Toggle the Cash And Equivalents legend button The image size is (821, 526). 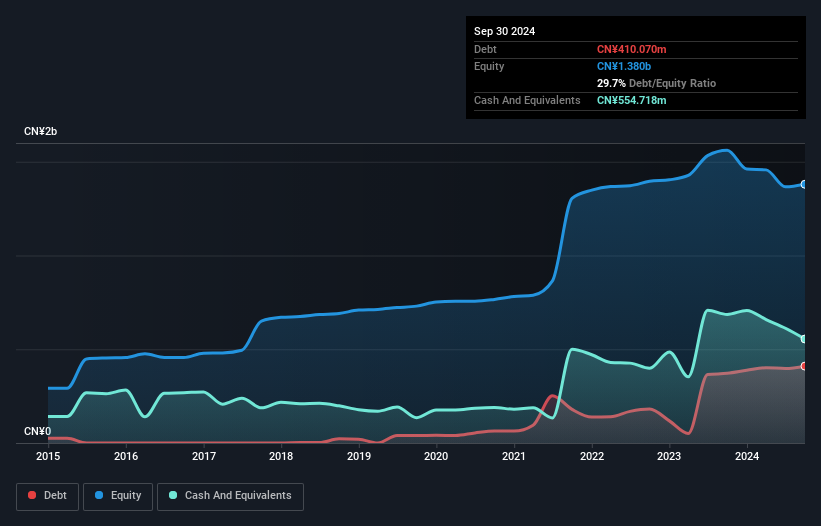[x=230, y=496]
